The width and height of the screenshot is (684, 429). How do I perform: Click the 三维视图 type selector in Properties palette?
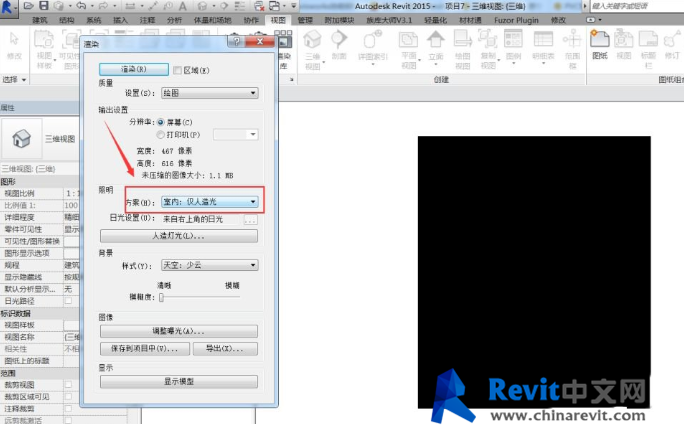pyautogui.click(x=40, y=139)
